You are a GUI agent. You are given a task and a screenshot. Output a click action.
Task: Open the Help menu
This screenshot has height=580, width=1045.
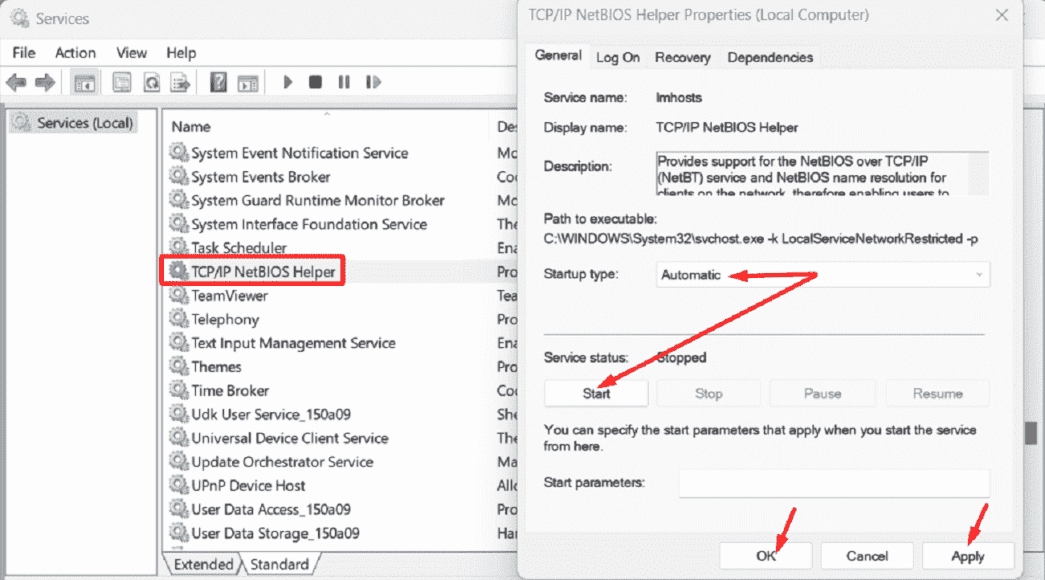(181, 53)
